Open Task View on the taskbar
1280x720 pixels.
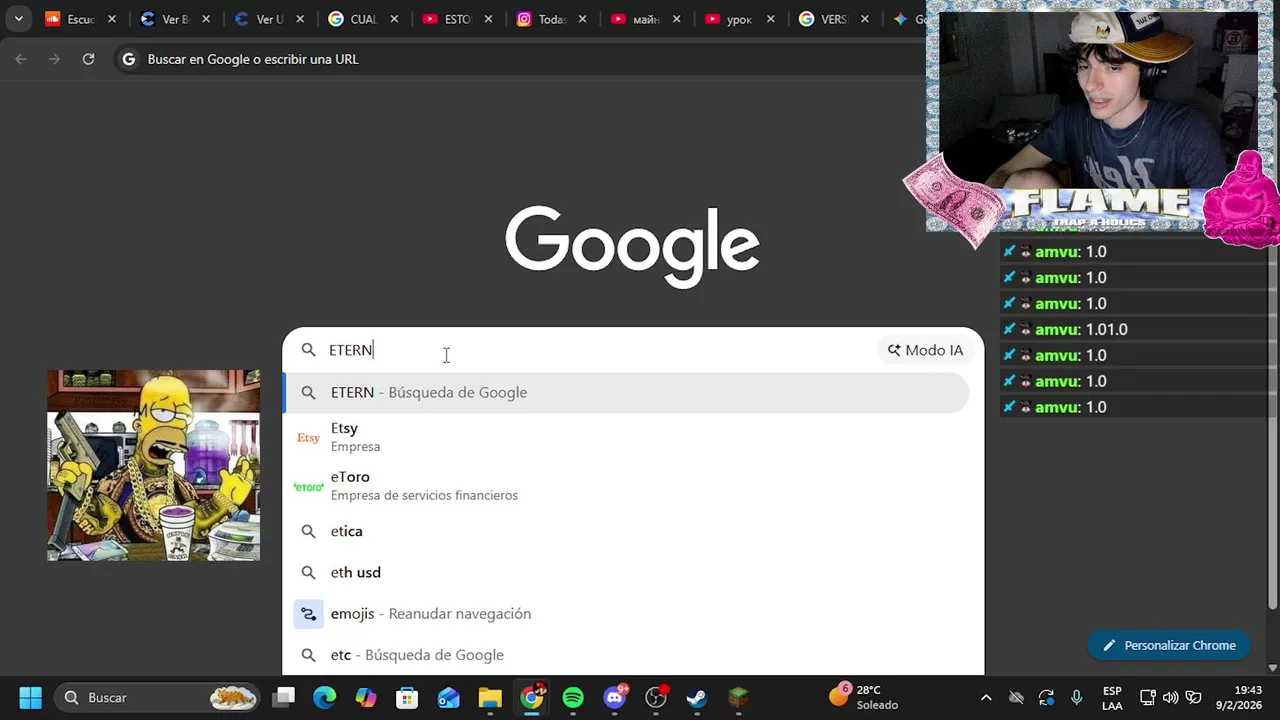coord(285,697)
